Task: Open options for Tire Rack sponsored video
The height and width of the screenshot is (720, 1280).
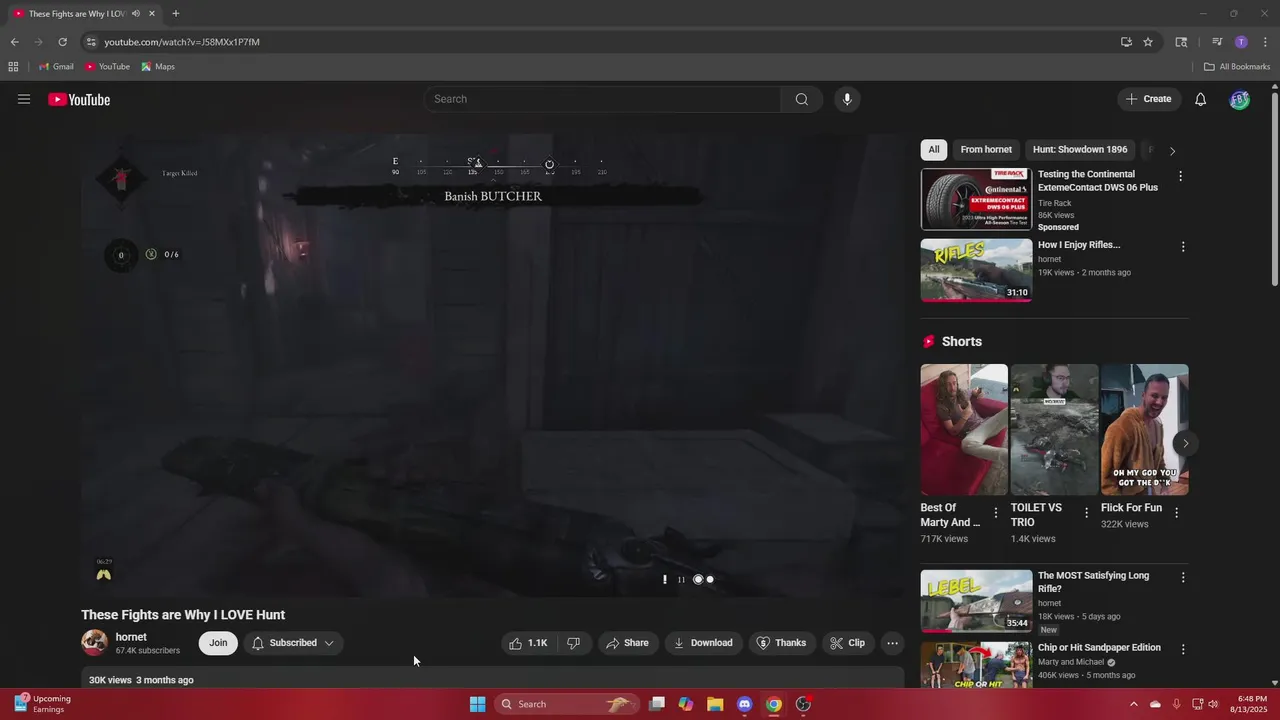Action: (1180, 176)
